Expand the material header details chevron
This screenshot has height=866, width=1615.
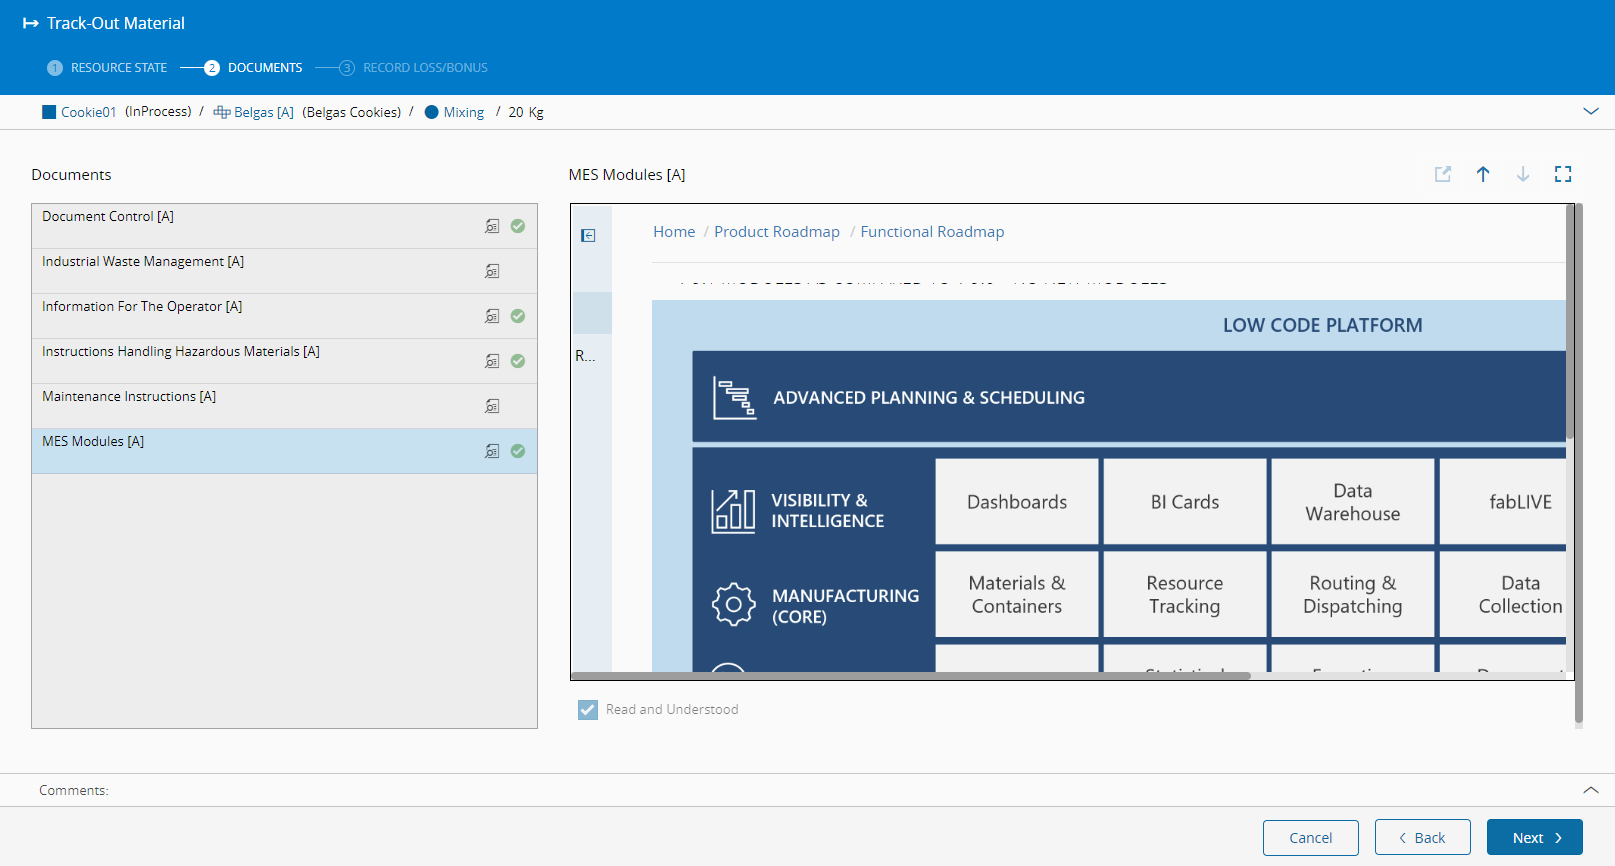[1590, 111]
